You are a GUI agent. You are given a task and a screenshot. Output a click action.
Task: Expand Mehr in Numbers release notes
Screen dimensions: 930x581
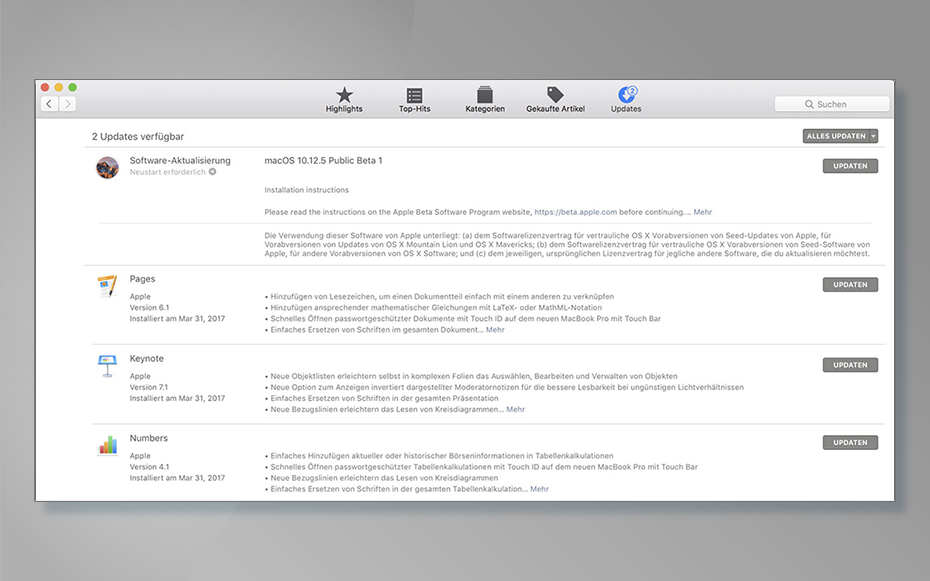(x=539, y=489)
